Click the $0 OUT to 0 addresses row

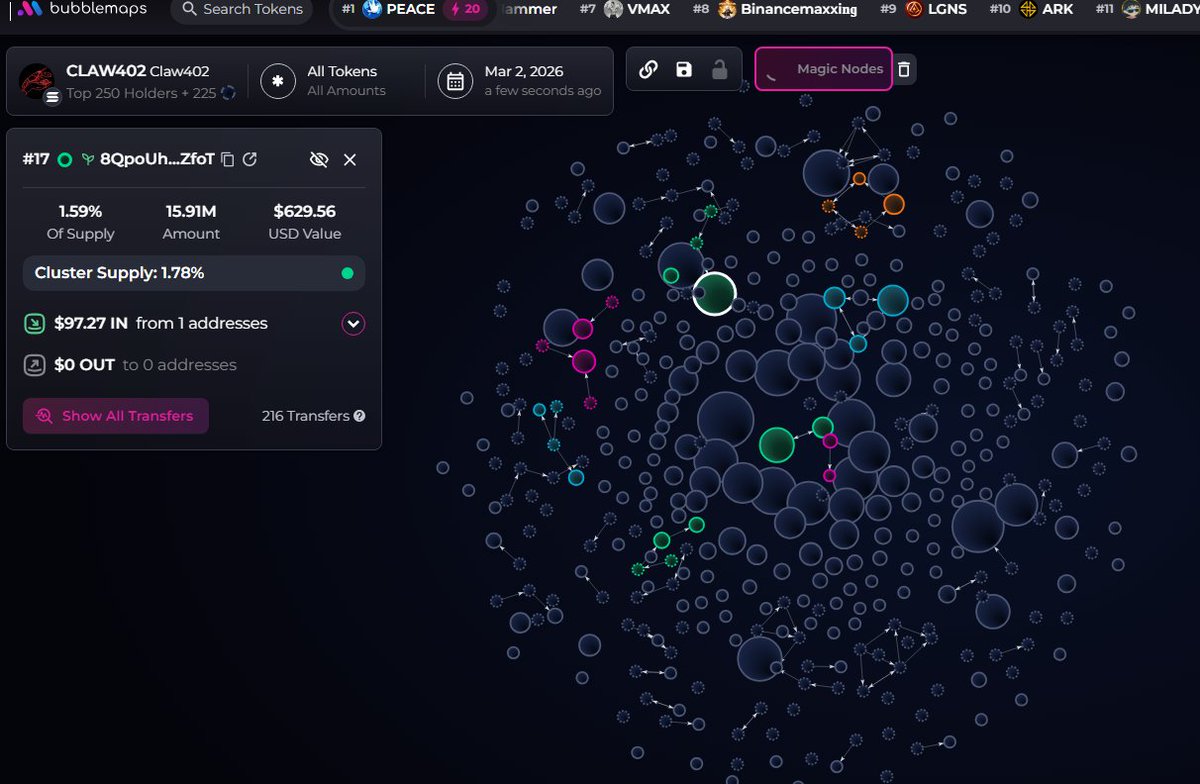click(145, 365)
